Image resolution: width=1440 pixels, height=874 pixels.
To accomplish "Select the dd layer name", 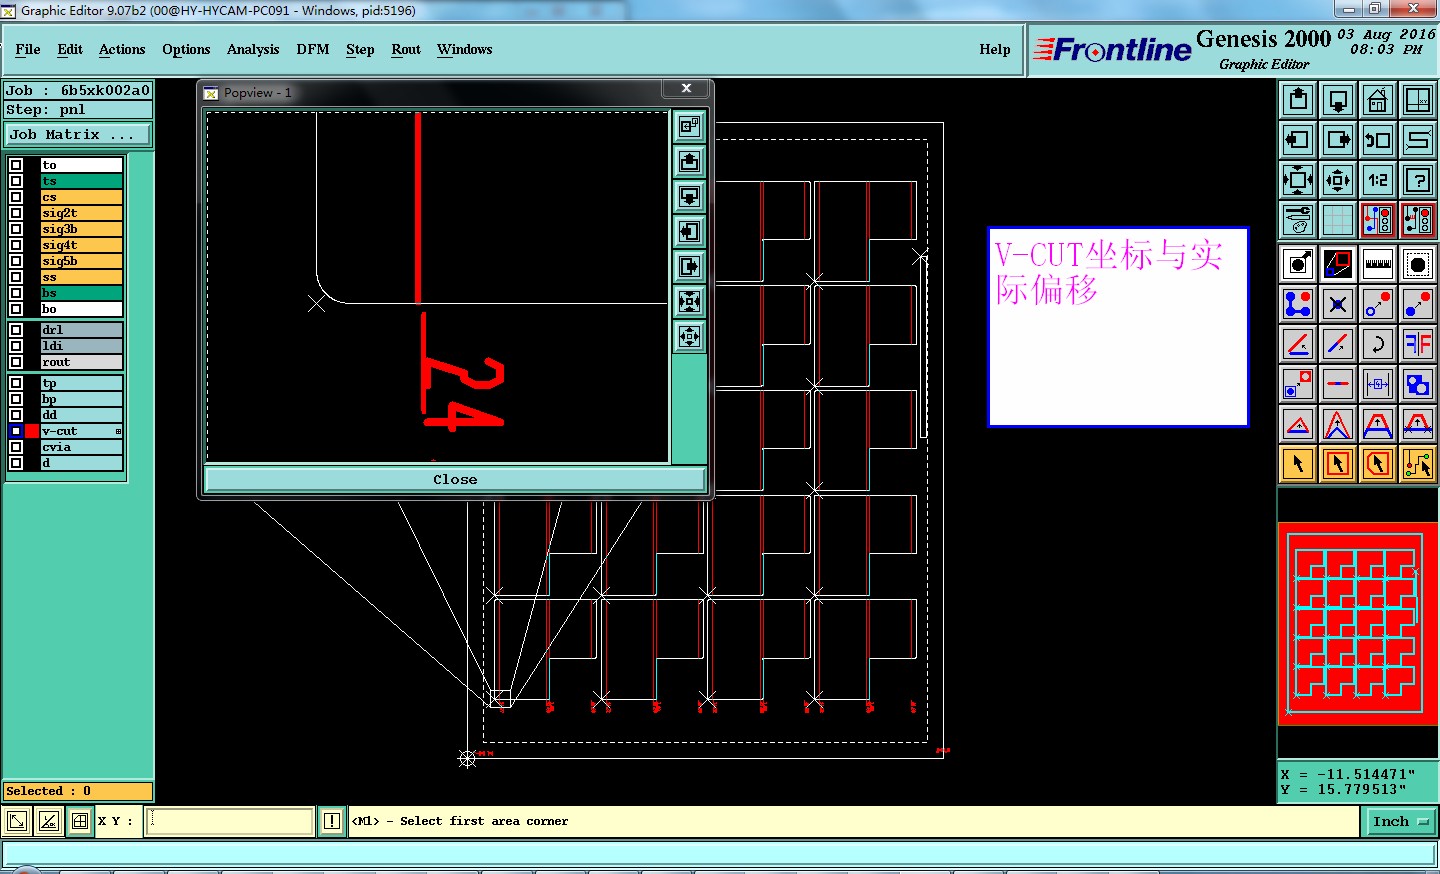I will (81, 415).
